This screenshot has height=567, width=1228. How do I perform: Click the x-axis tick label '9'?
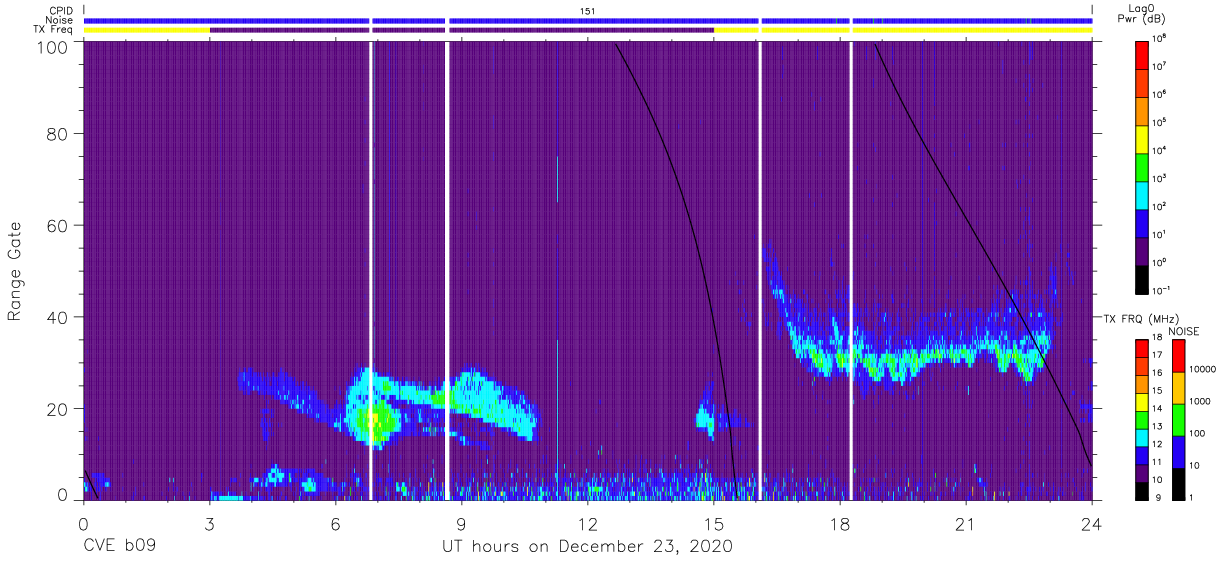point(461,524)
